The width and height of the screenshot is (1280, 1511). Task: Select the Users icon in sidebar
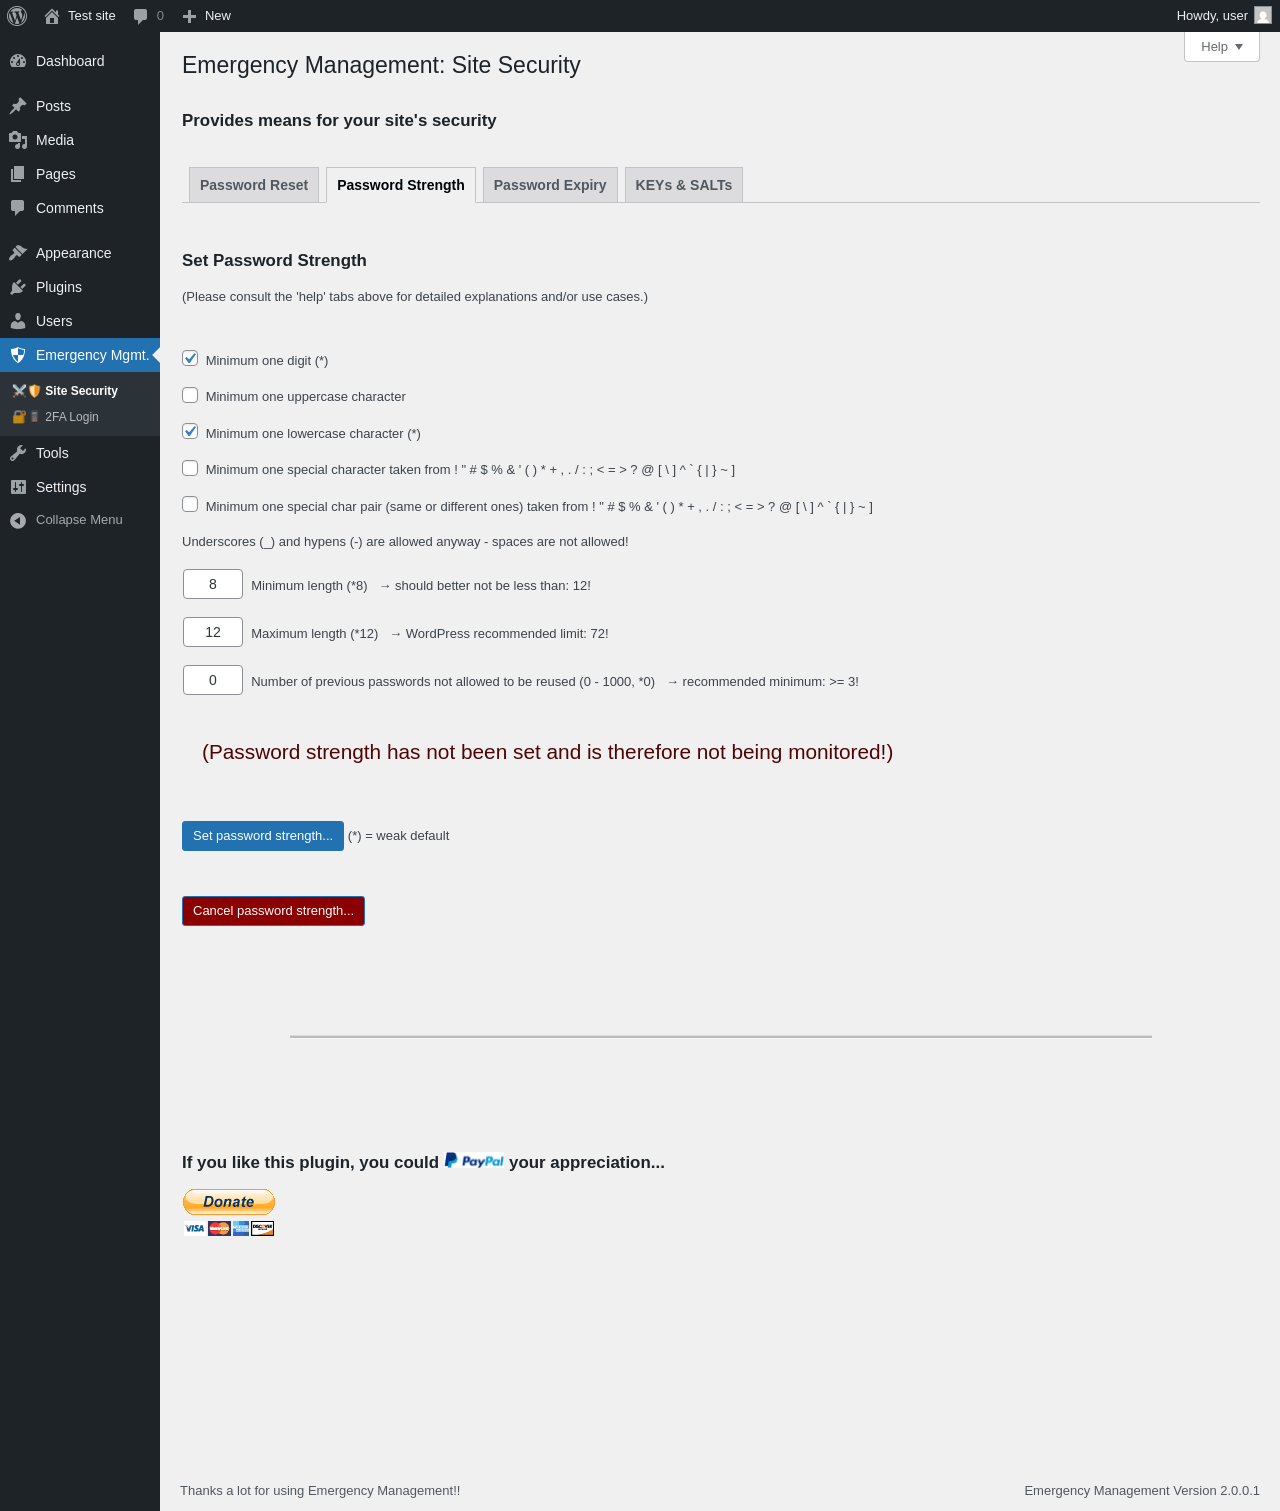(18, 321)
